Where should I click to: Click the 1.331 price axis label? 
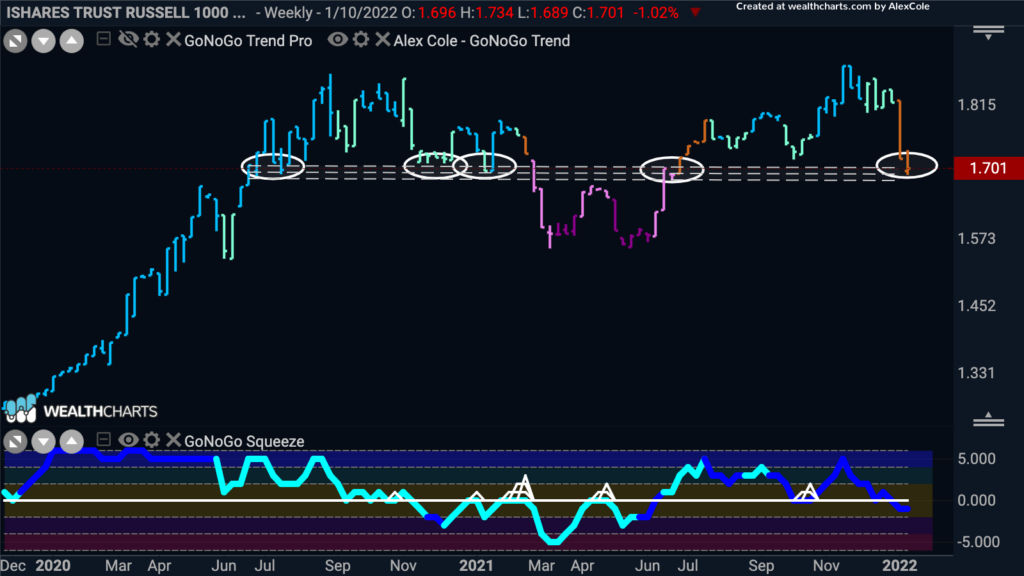(977, 373)
